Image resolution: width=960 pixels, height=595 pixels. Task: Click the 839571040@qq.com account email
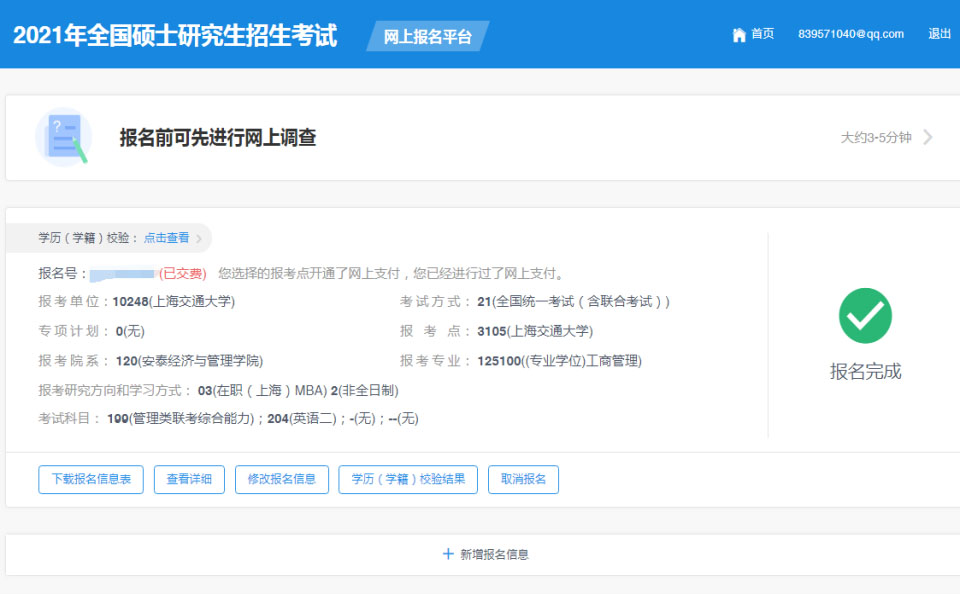pyautogui.click(x=851, y=34)
